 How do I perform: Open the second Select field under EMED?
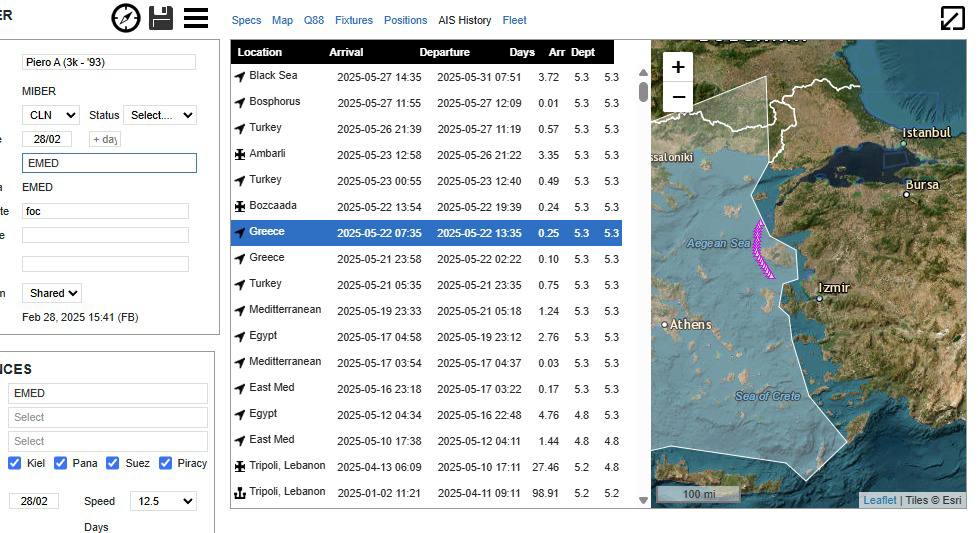(108, 441)
